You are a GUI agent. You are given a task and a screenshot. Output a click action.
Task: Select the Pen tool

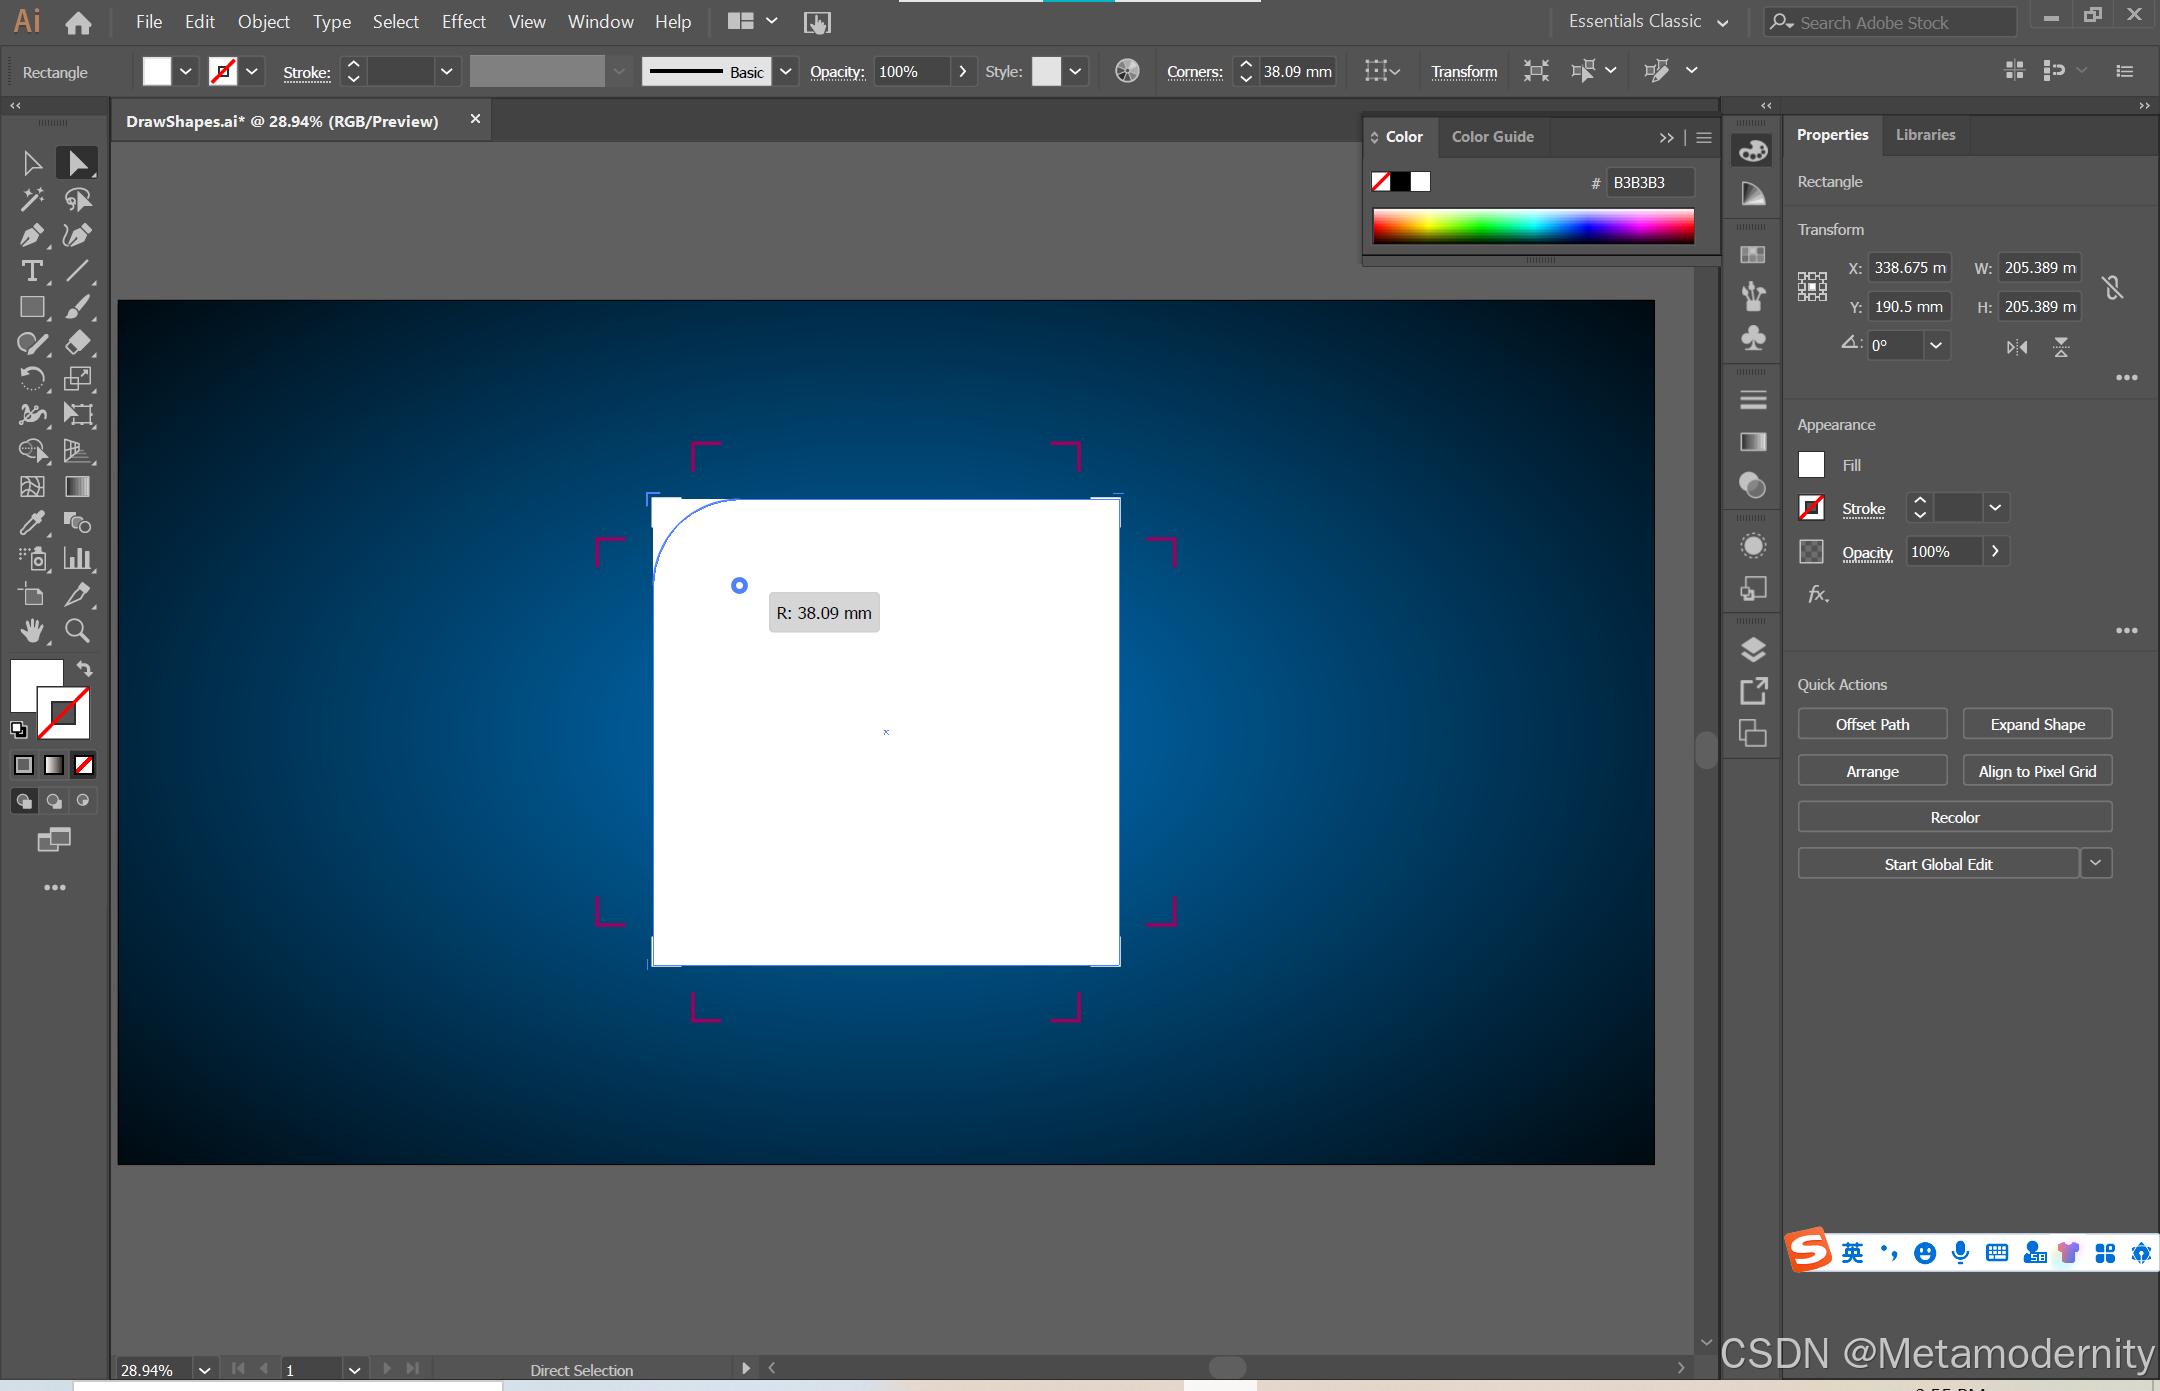click(x=31, y=235)
